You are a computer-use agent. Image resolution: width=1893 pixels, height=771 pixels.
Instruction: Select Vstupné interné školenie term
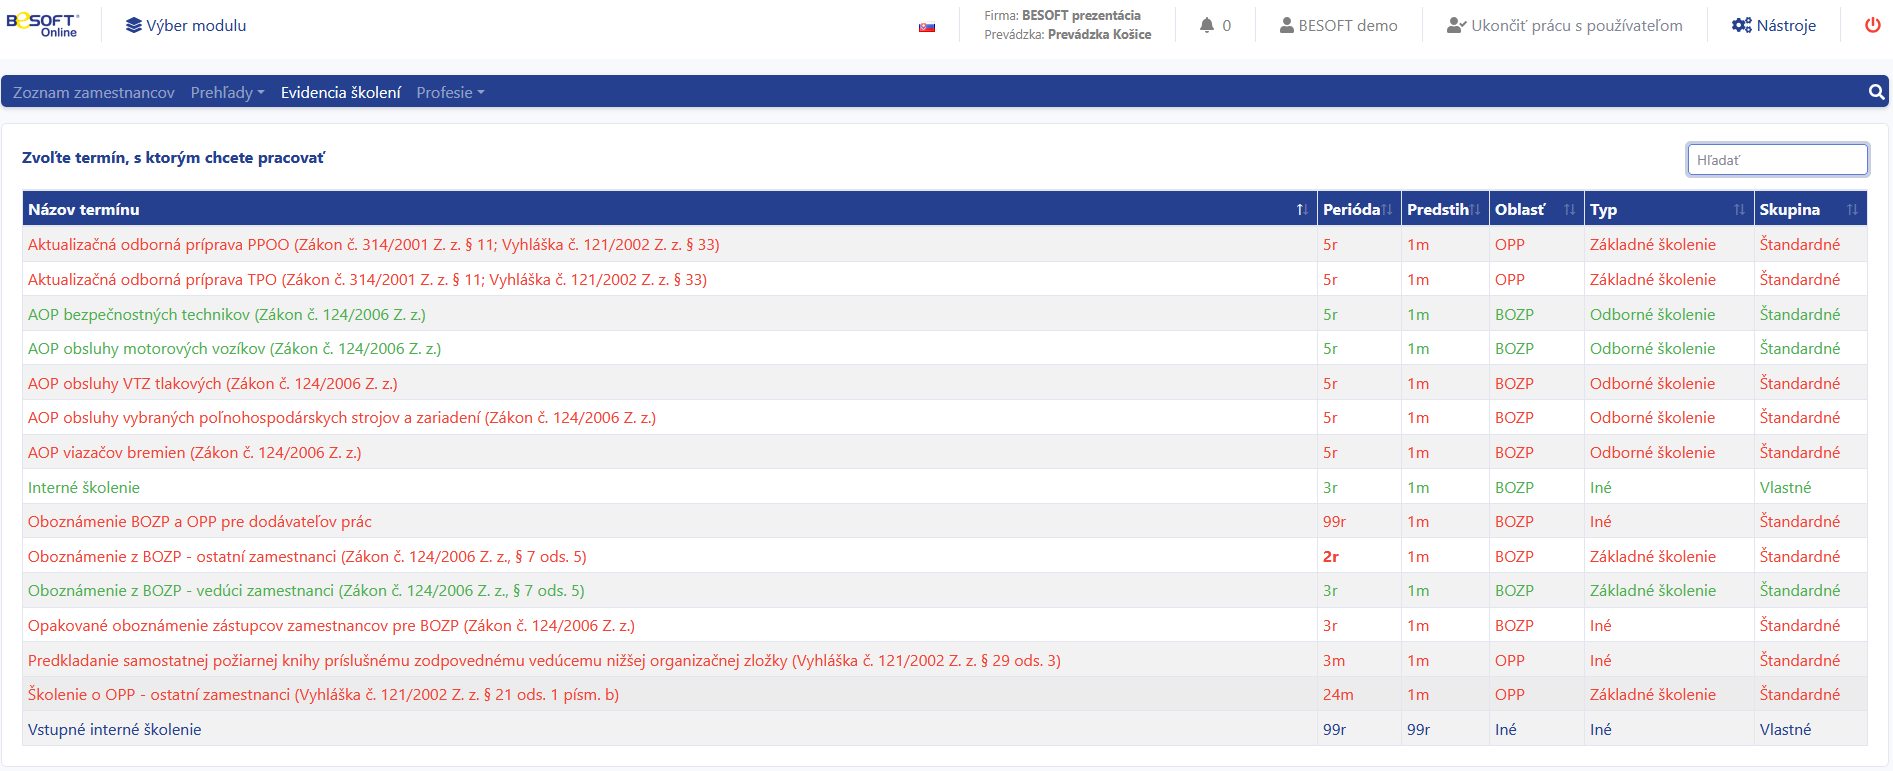[115, 729]
